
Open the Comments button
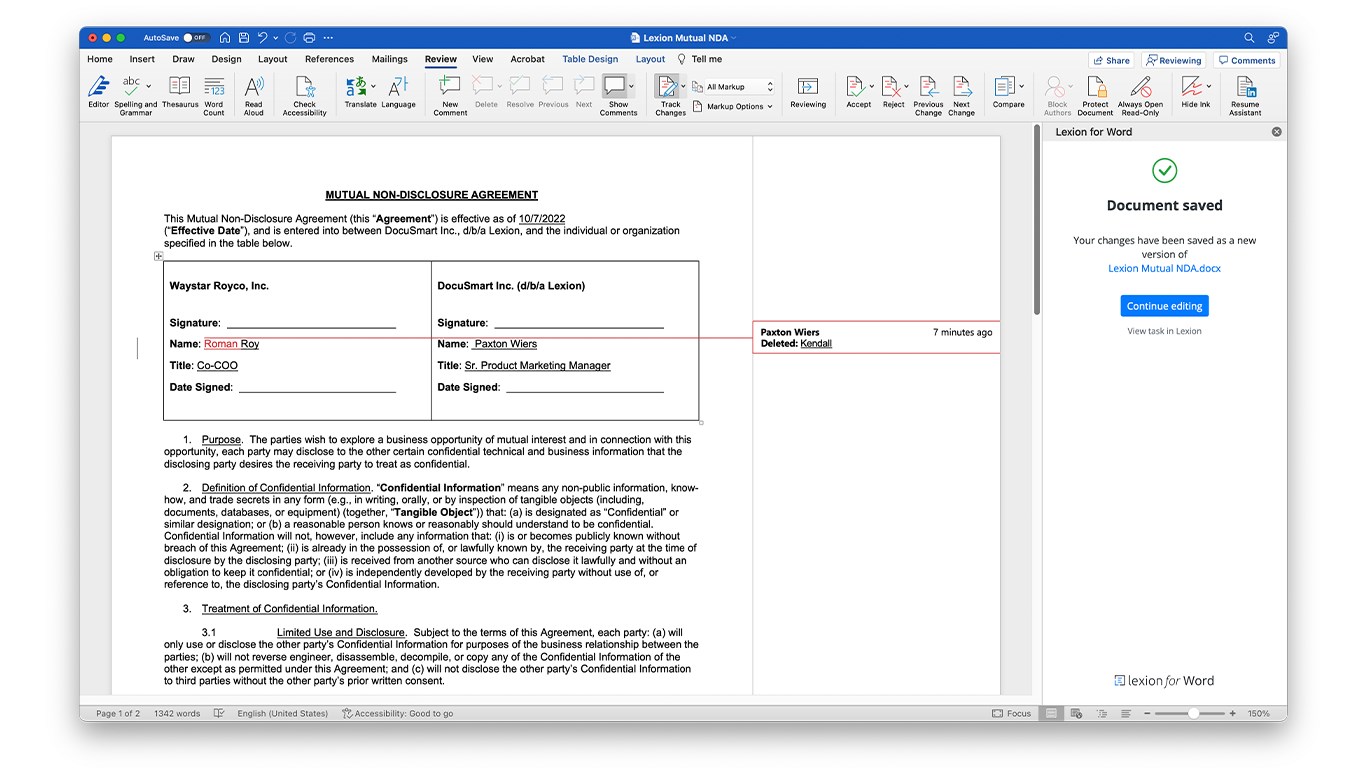(x=1247, y=60)
